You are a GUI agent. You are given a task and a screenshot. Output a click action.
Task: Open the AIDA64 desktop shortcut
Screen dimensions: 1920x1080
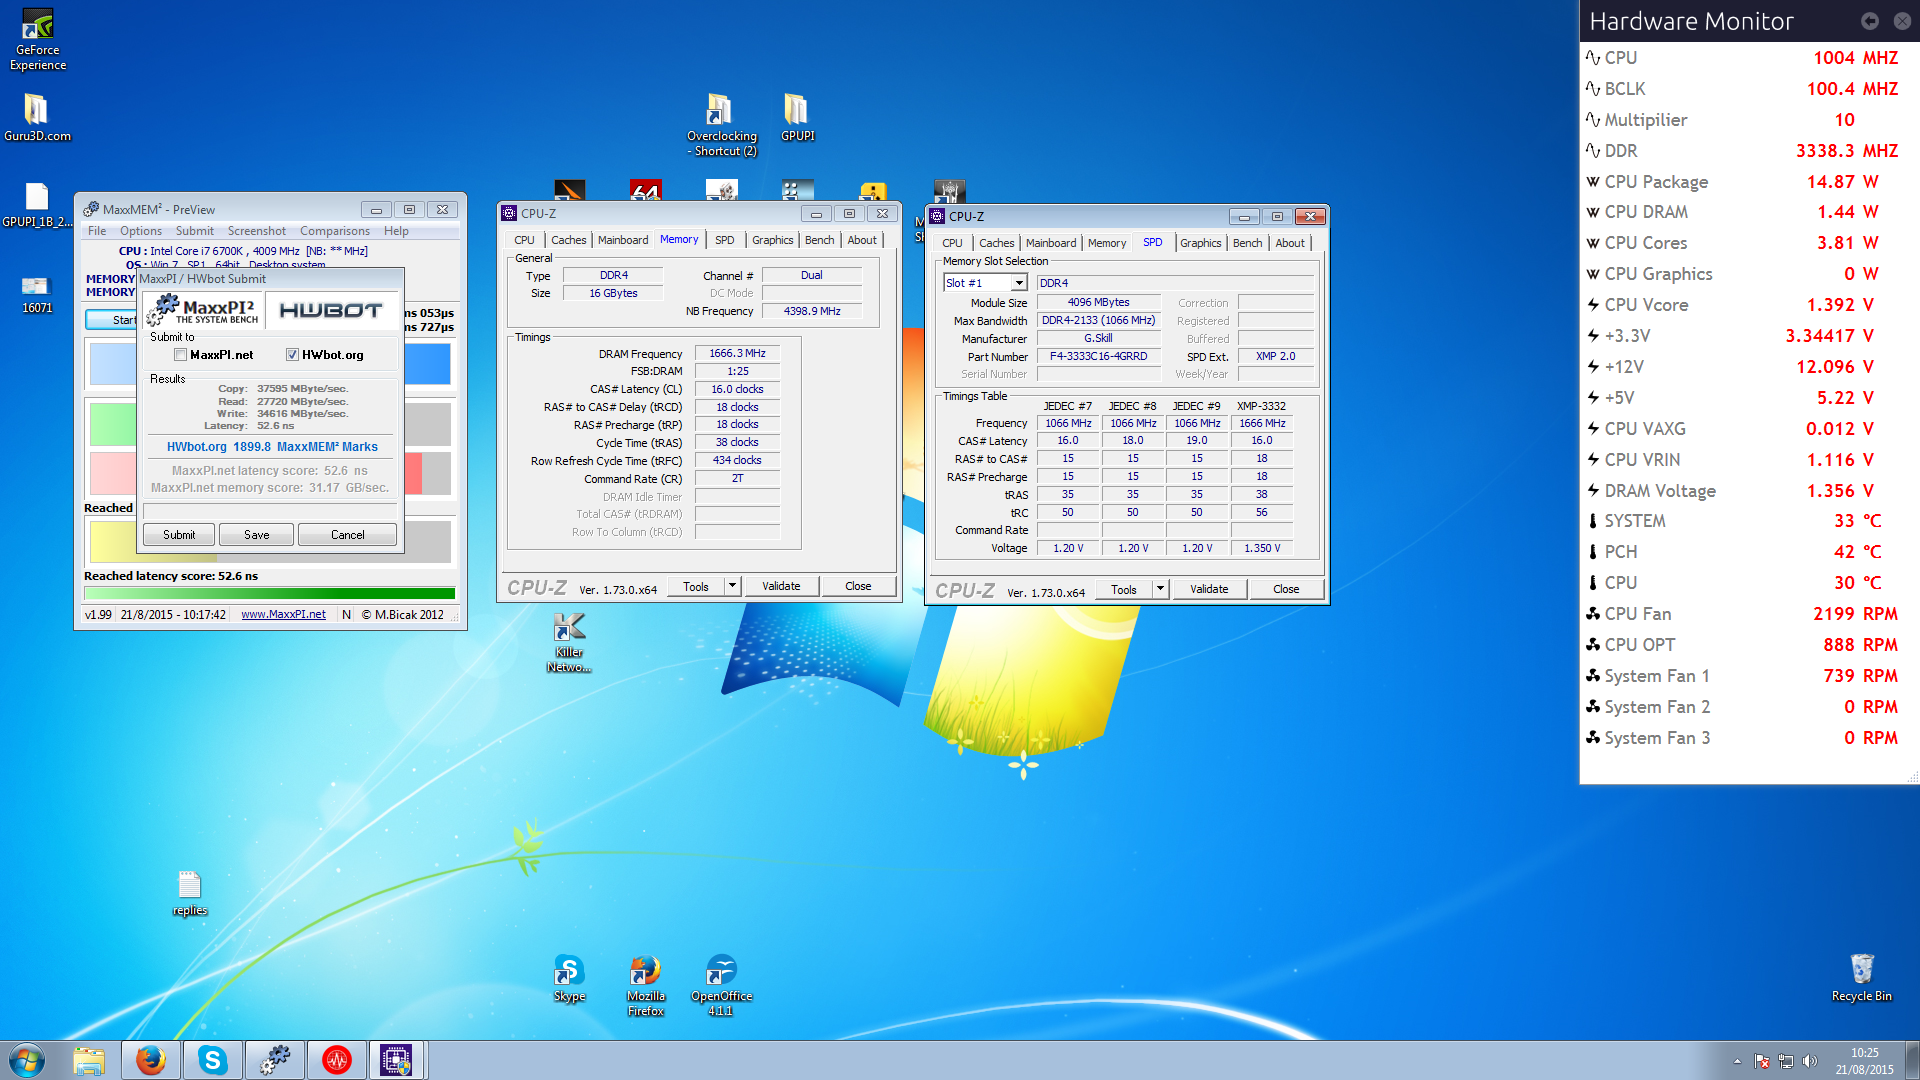coord(646,190)
